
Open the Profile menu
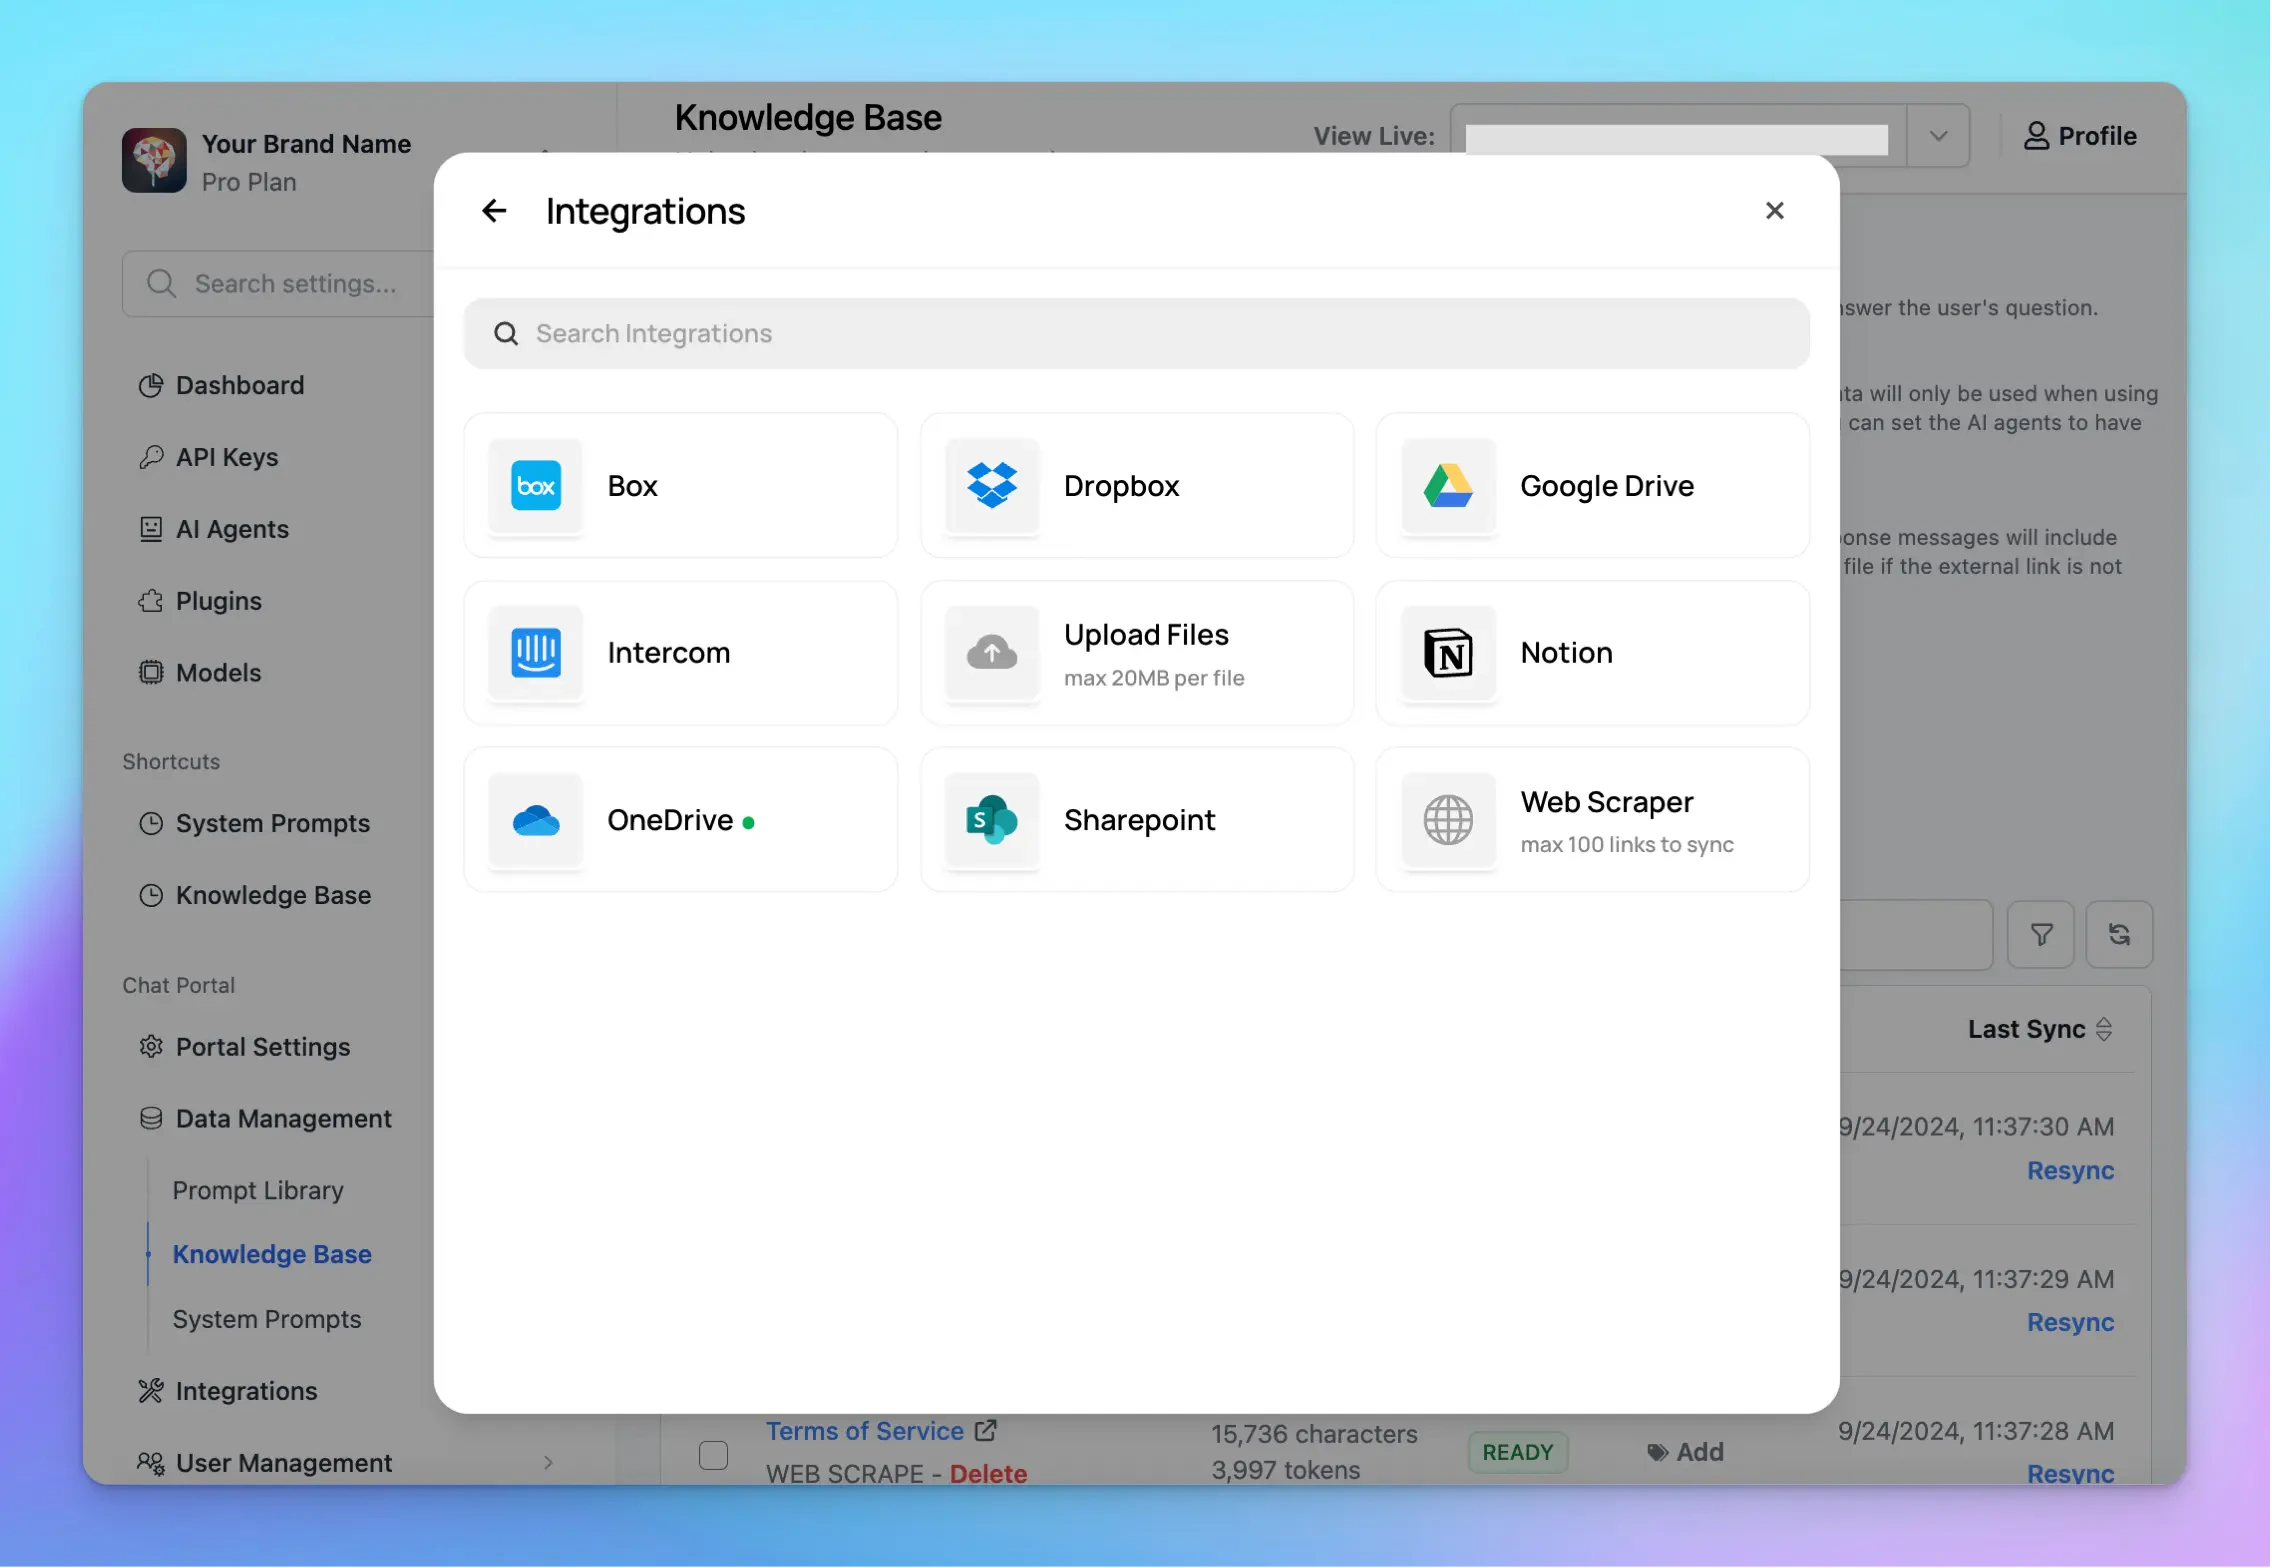pos(2080,136)
